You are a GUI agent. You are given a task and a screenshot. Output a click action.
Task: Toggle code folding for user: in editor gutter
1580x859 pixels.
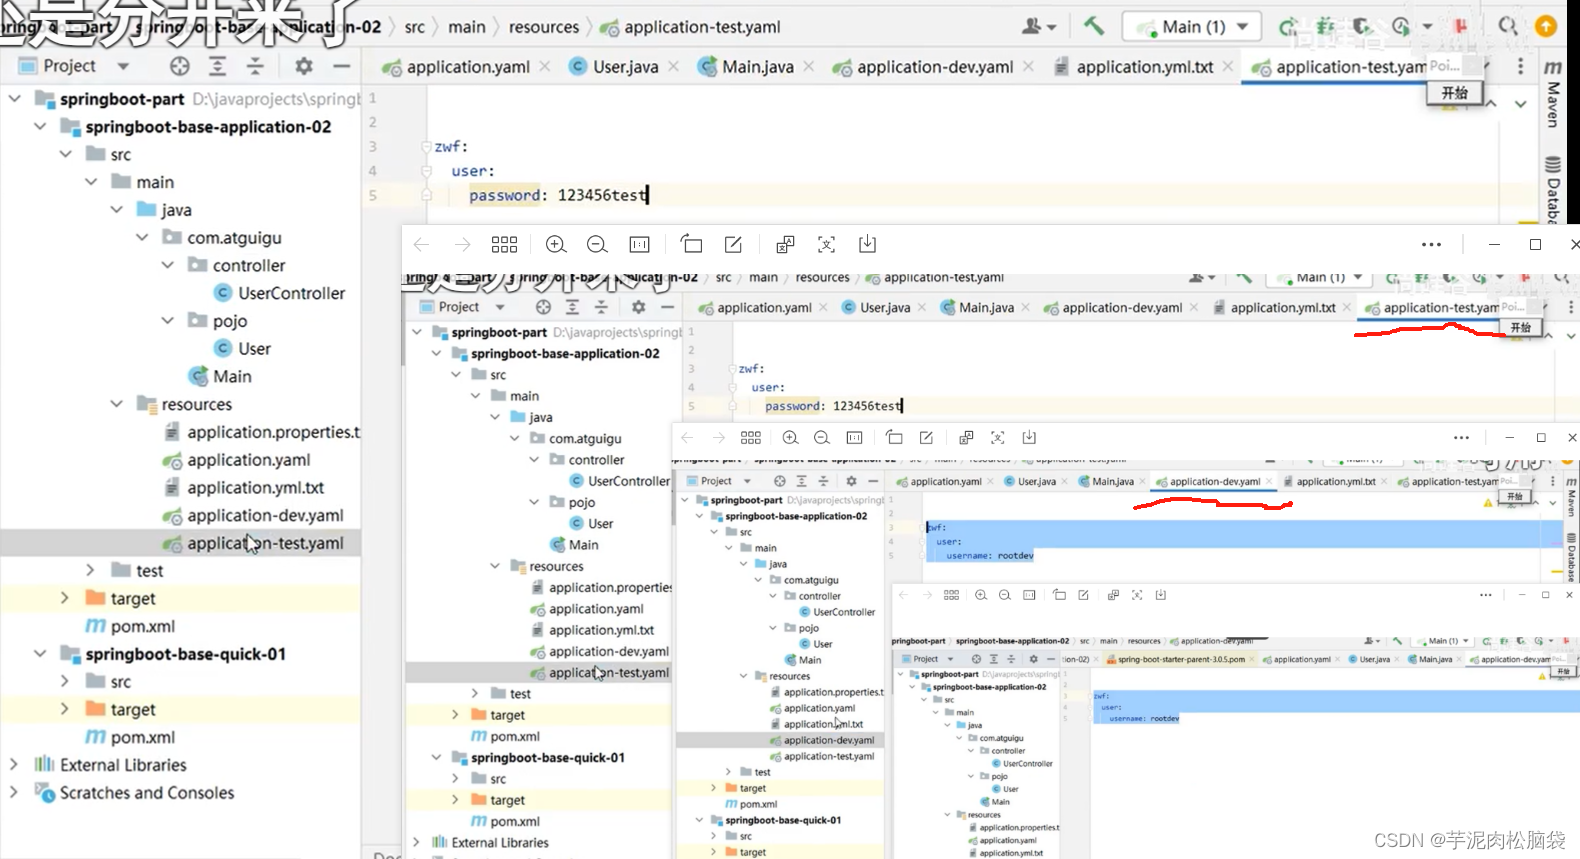pyautogui.click(x=427, y=171)
